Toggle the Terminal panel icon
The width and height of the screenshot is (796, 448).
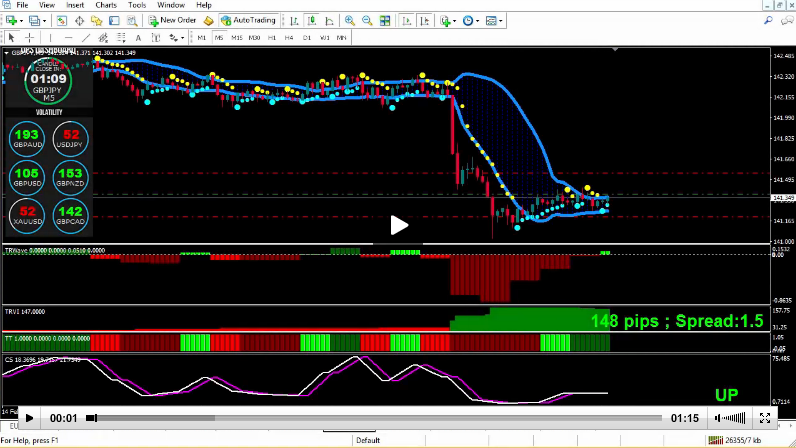(x=114, y=21)
